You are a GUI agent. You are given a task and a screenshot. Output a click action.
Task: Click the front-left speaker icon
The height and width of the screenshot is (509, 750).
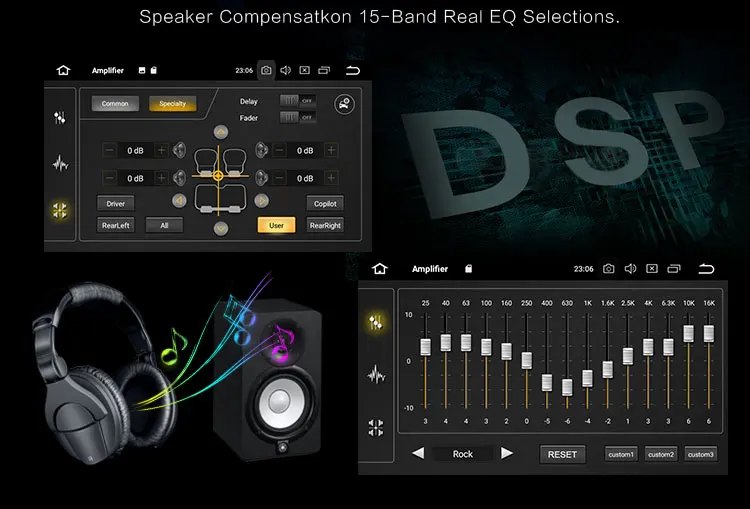point(179,150)
